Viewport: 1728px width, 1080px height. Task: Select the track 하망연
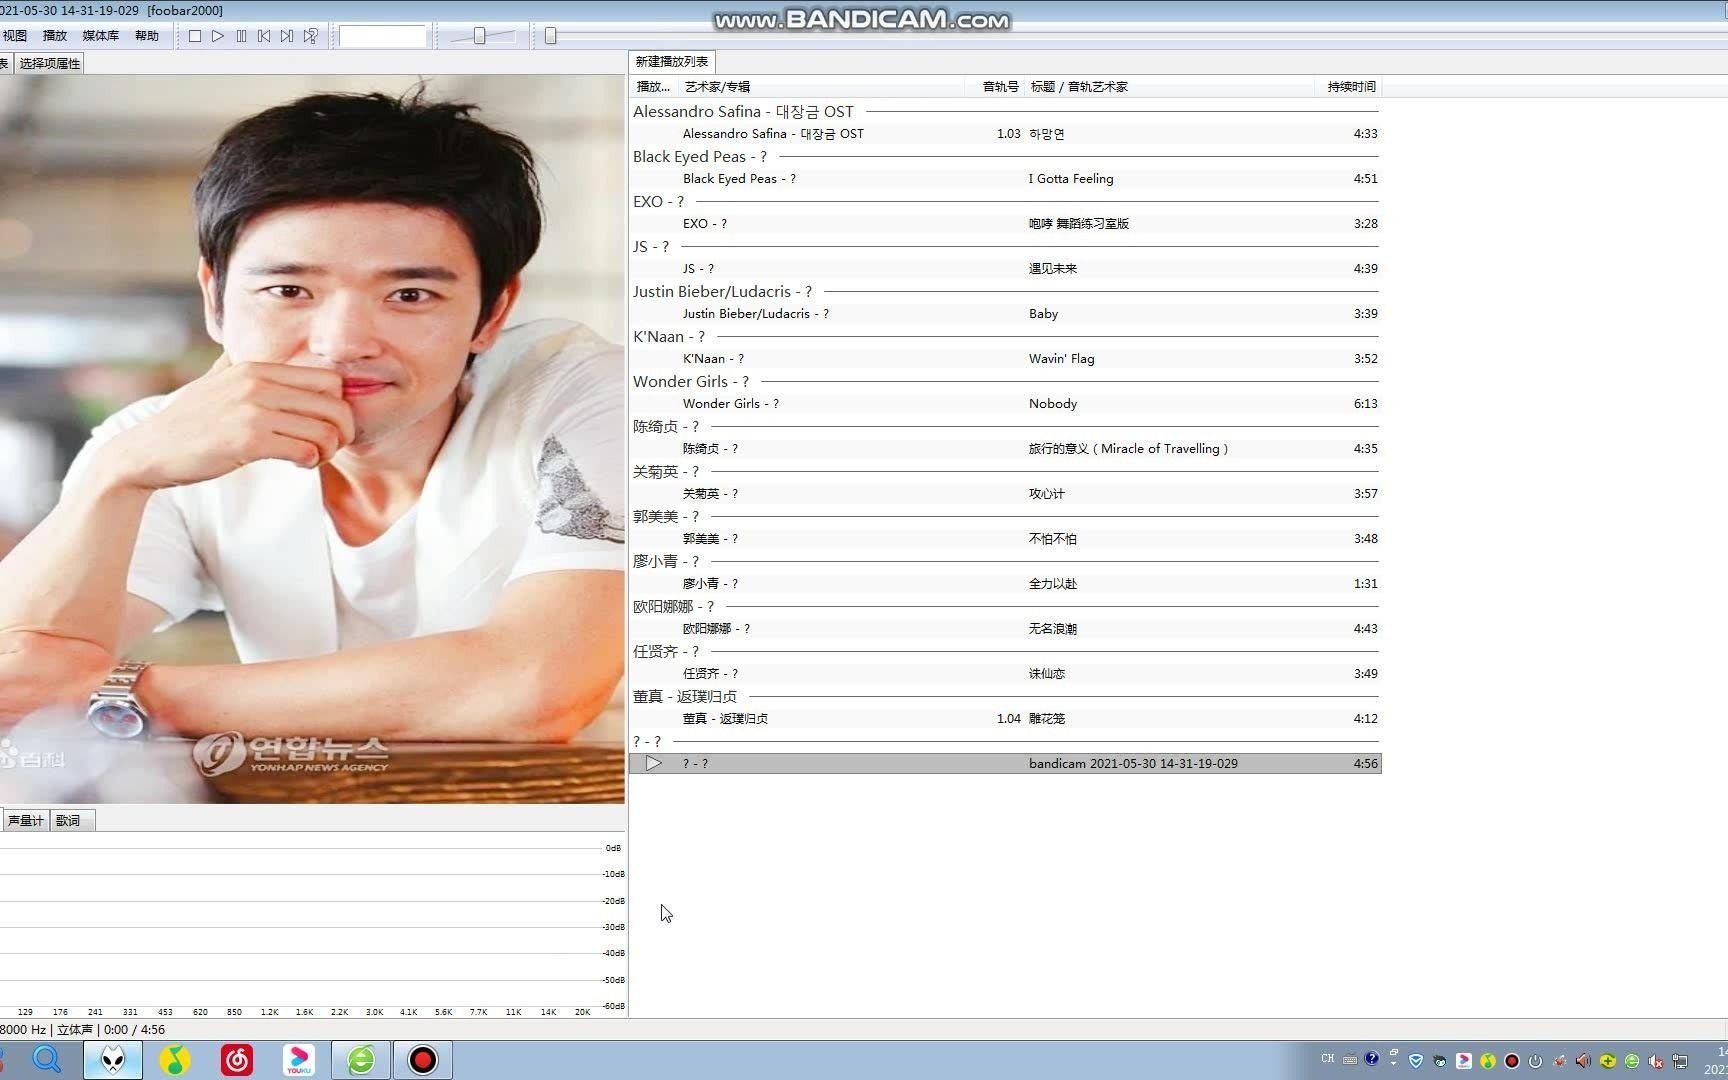point(1005,134)
